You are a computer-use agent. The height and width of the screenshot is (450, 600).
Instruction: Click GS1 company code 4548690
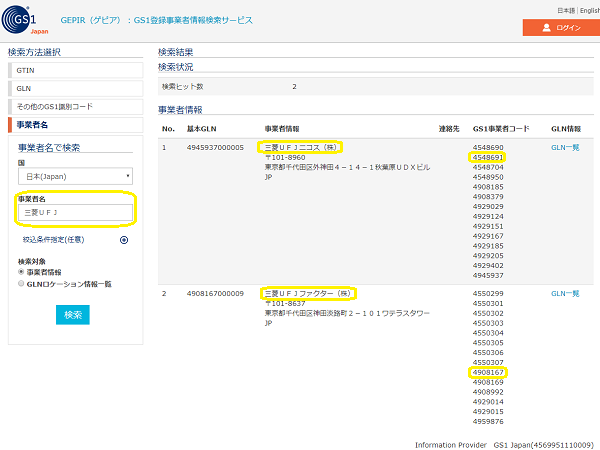click(488, 147)
